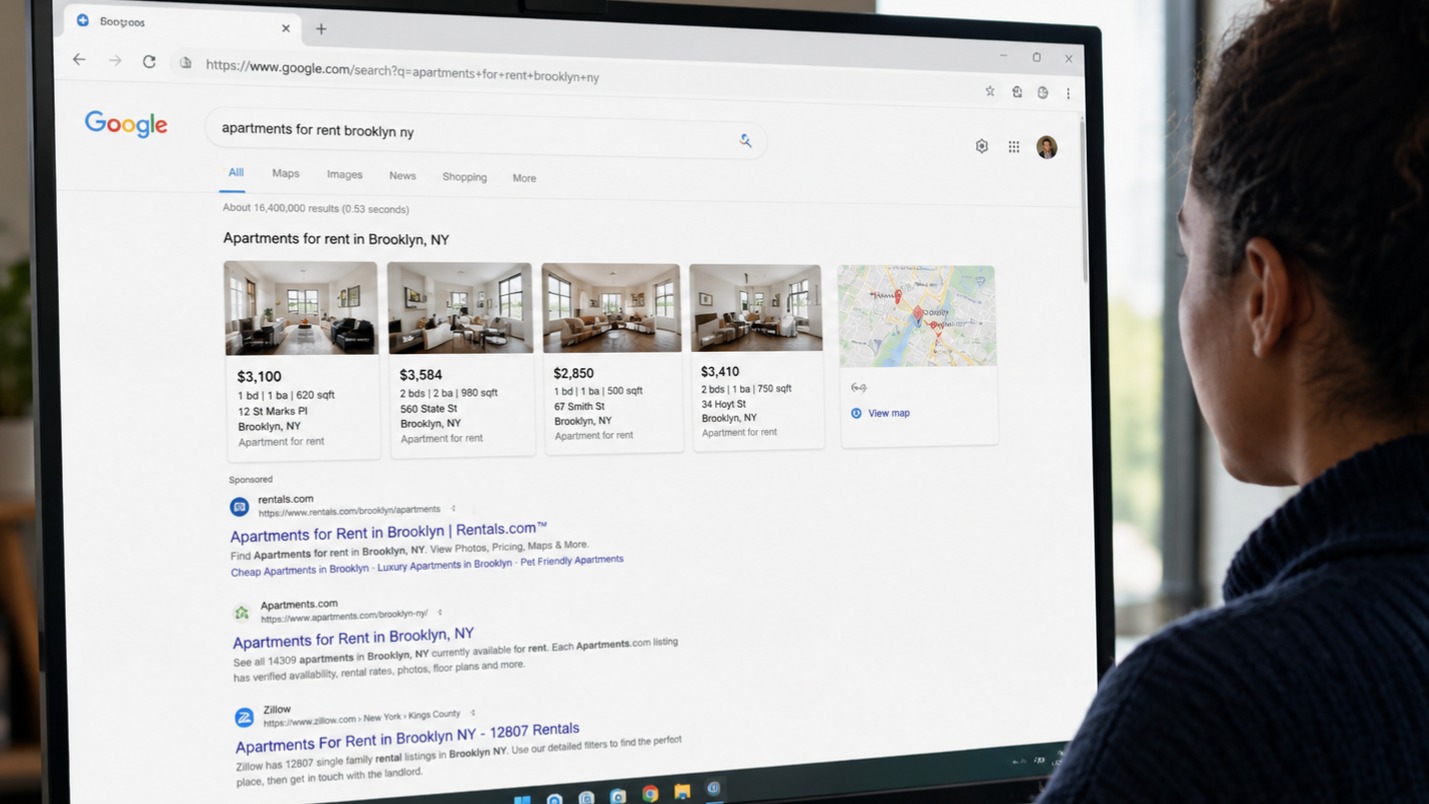Click the system tray icons in taskbar
The width and height of the screenshot is (1429, 804).
pos(1040,758)
